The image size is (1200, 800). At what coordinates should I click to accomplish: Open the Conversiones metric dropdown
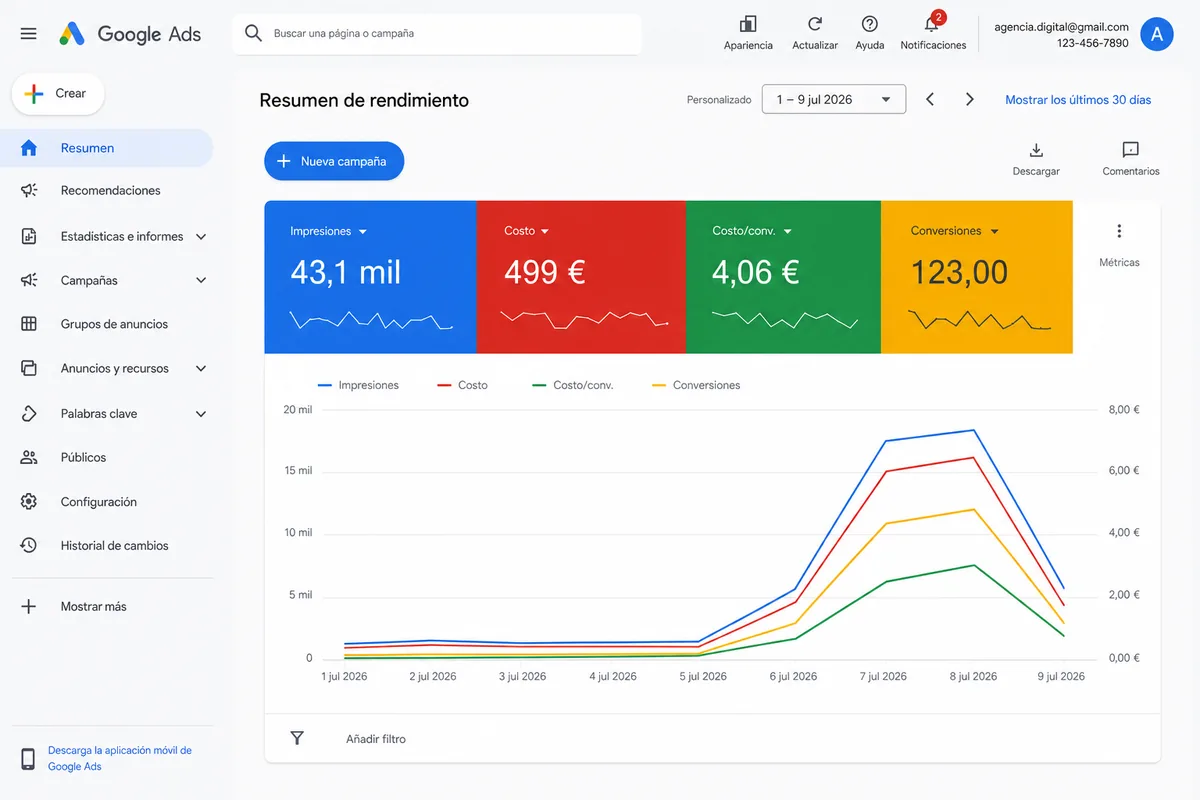[994, 232]
